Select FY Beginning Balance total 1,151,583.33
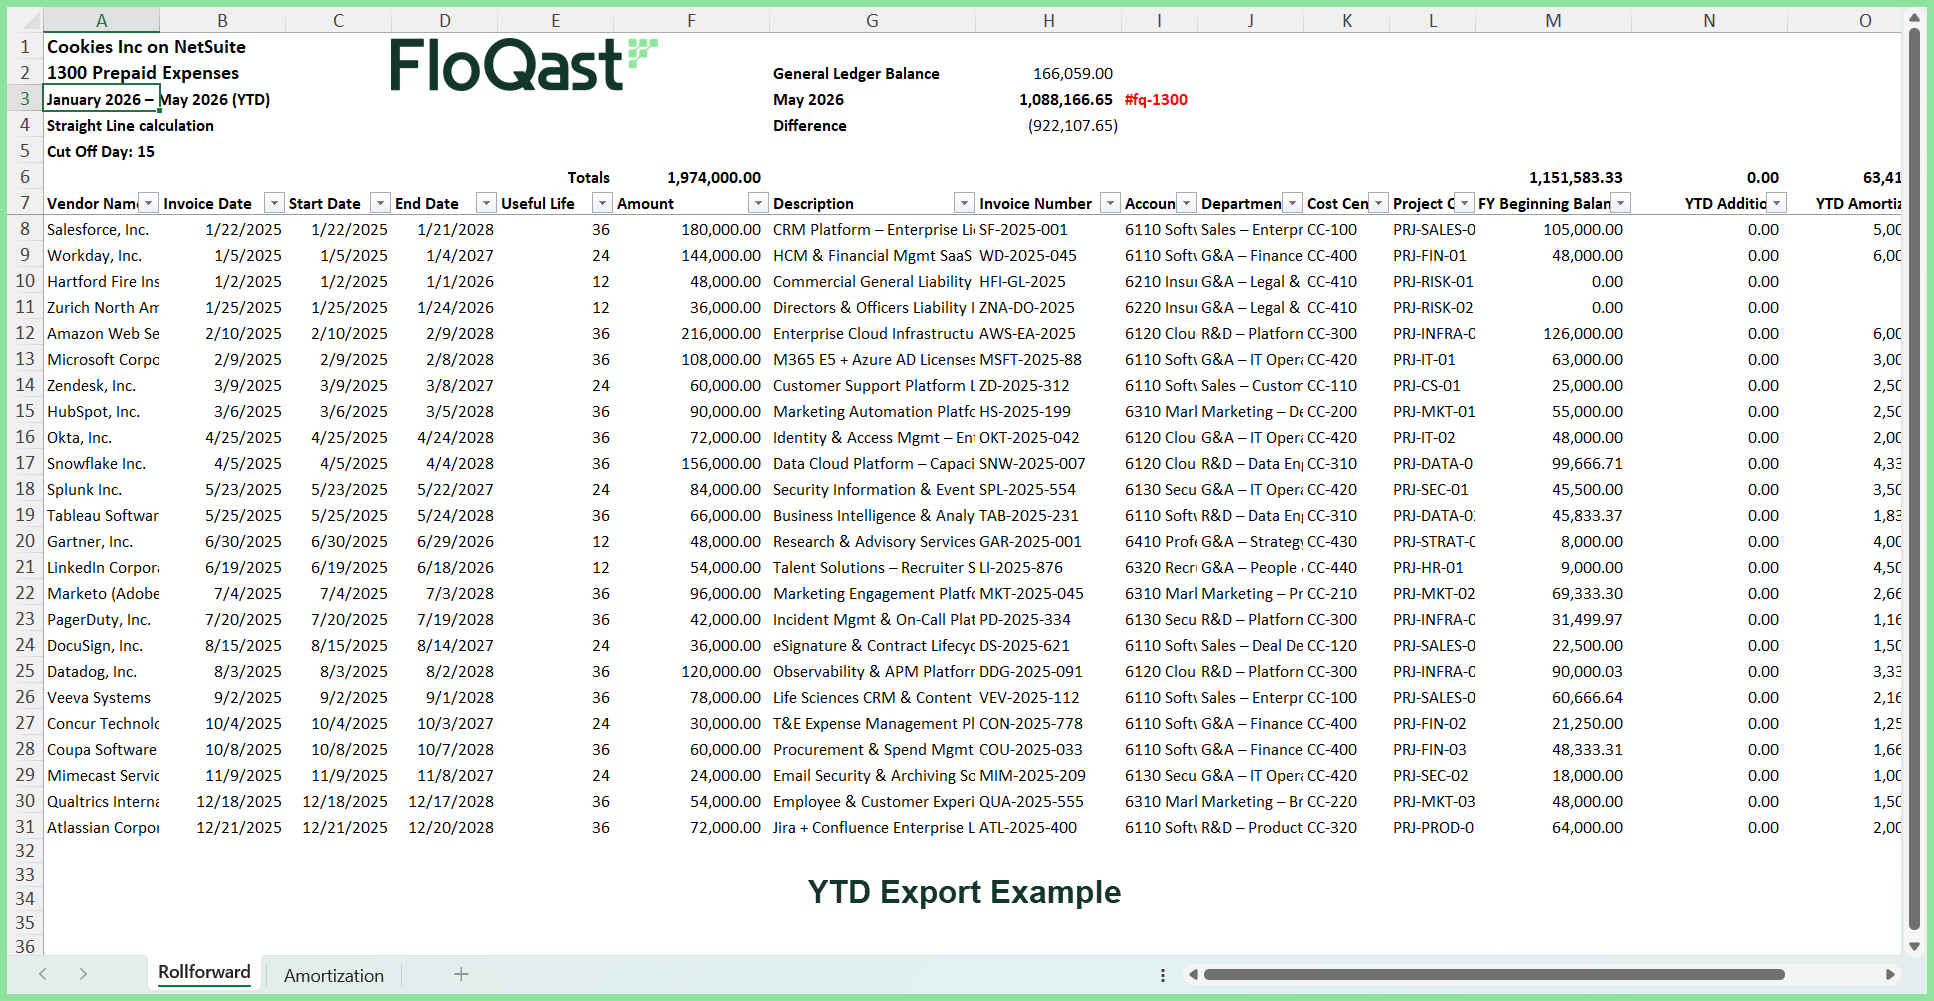The image size is (1934, 1001). (1575, 177)
